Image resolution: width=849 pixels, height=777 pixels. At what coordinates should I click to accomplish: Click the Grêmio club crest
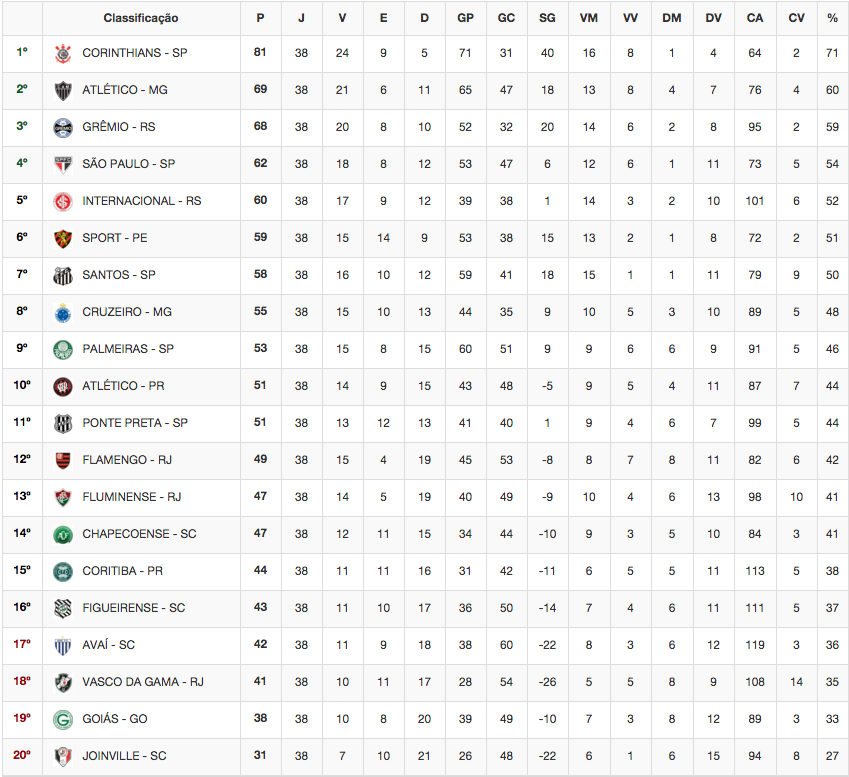coord(63,127)
